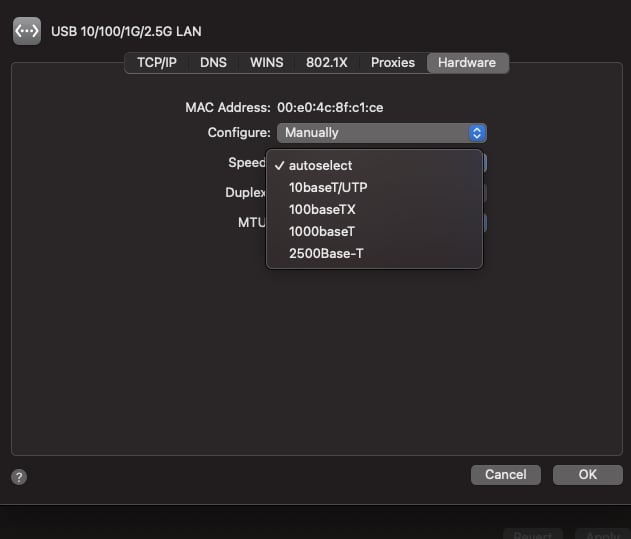Switch to the WINS tab

(266, 63)
